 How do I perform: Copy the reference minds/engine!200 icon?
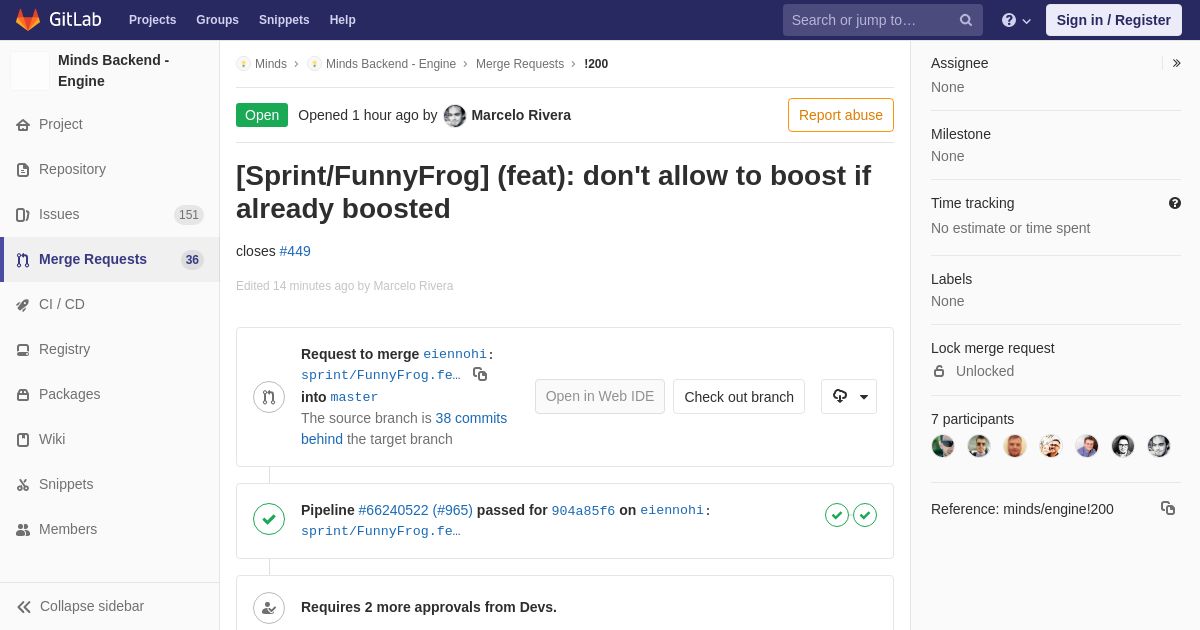click(1168, 508)
